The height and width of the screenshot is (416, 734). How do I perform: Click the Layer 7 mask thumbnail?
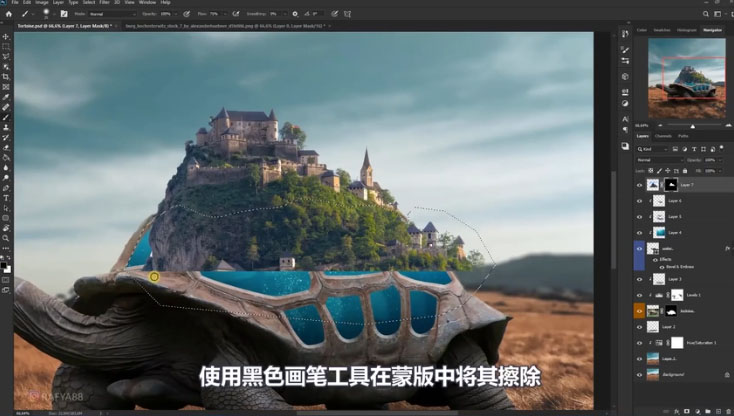[672, 185]
